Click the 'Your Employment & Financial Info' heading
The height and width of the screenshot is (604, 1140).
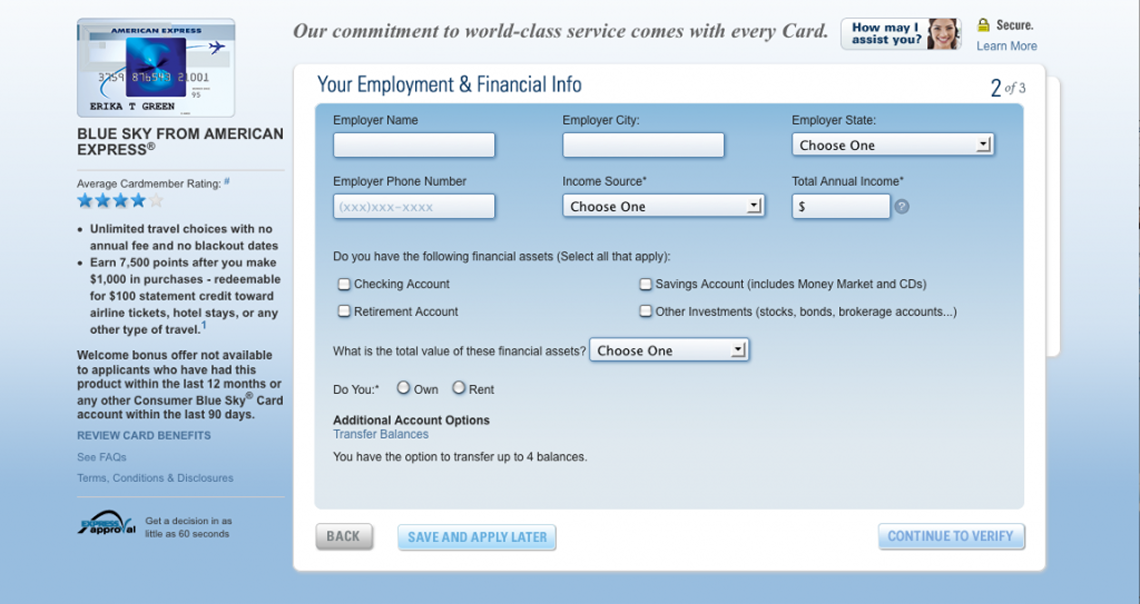(449, 84)
